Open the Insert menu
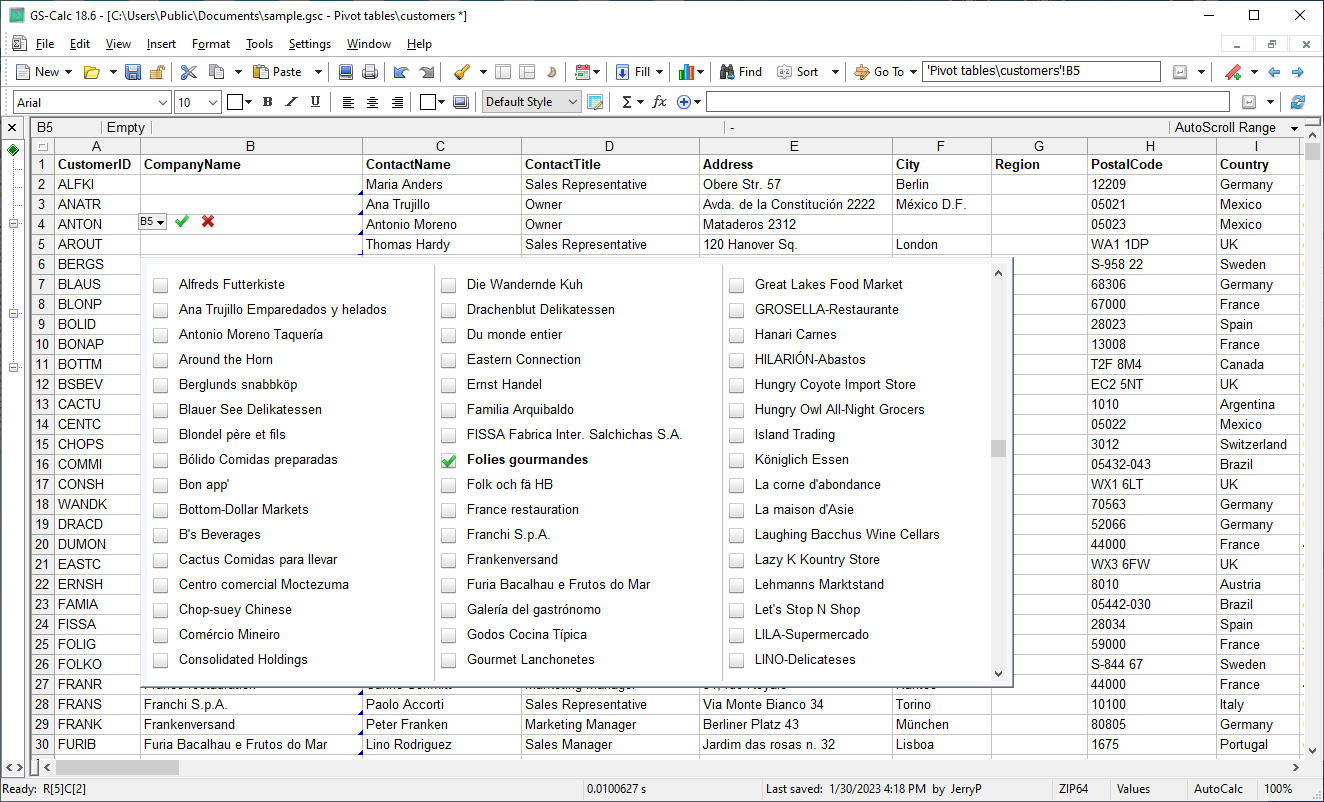This screenshot has width=1324, height=802. click(161, 44)
